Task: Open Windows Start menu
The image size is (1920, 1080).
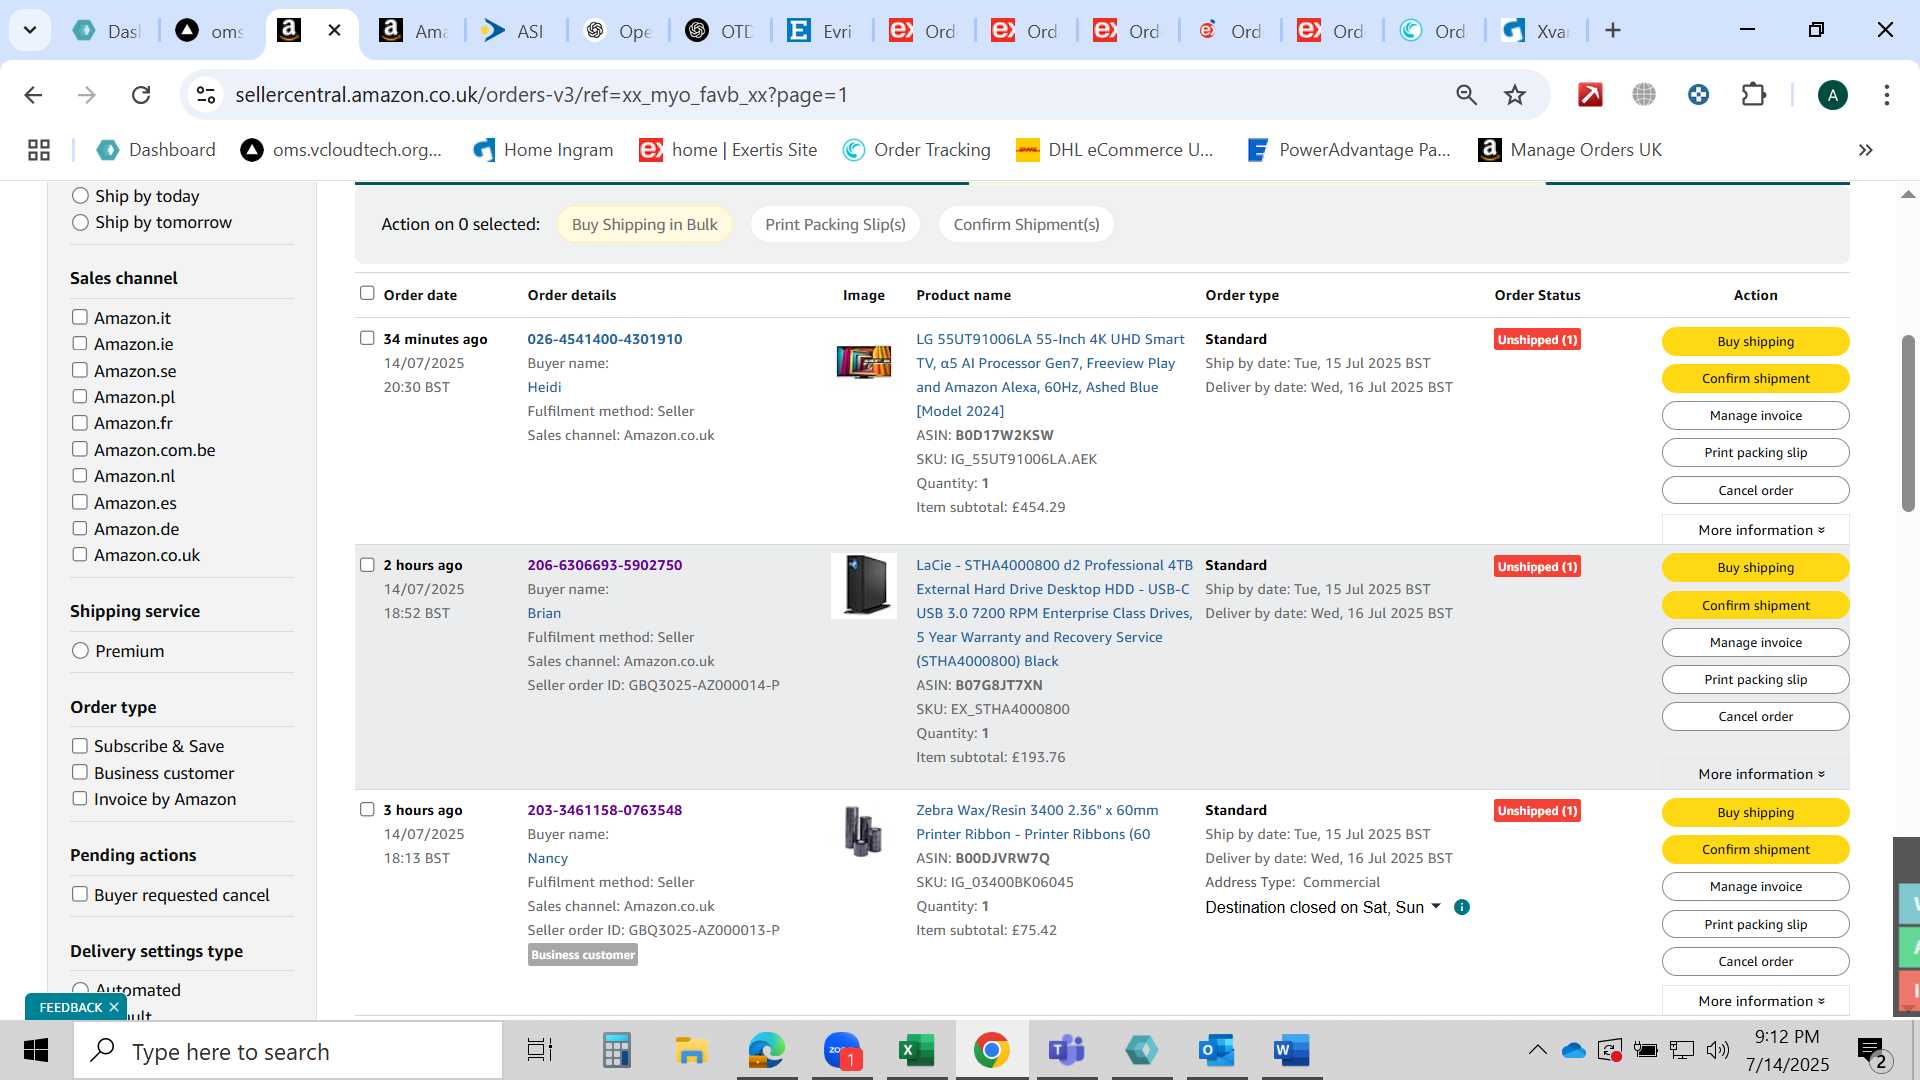Action: [36, 1050]
